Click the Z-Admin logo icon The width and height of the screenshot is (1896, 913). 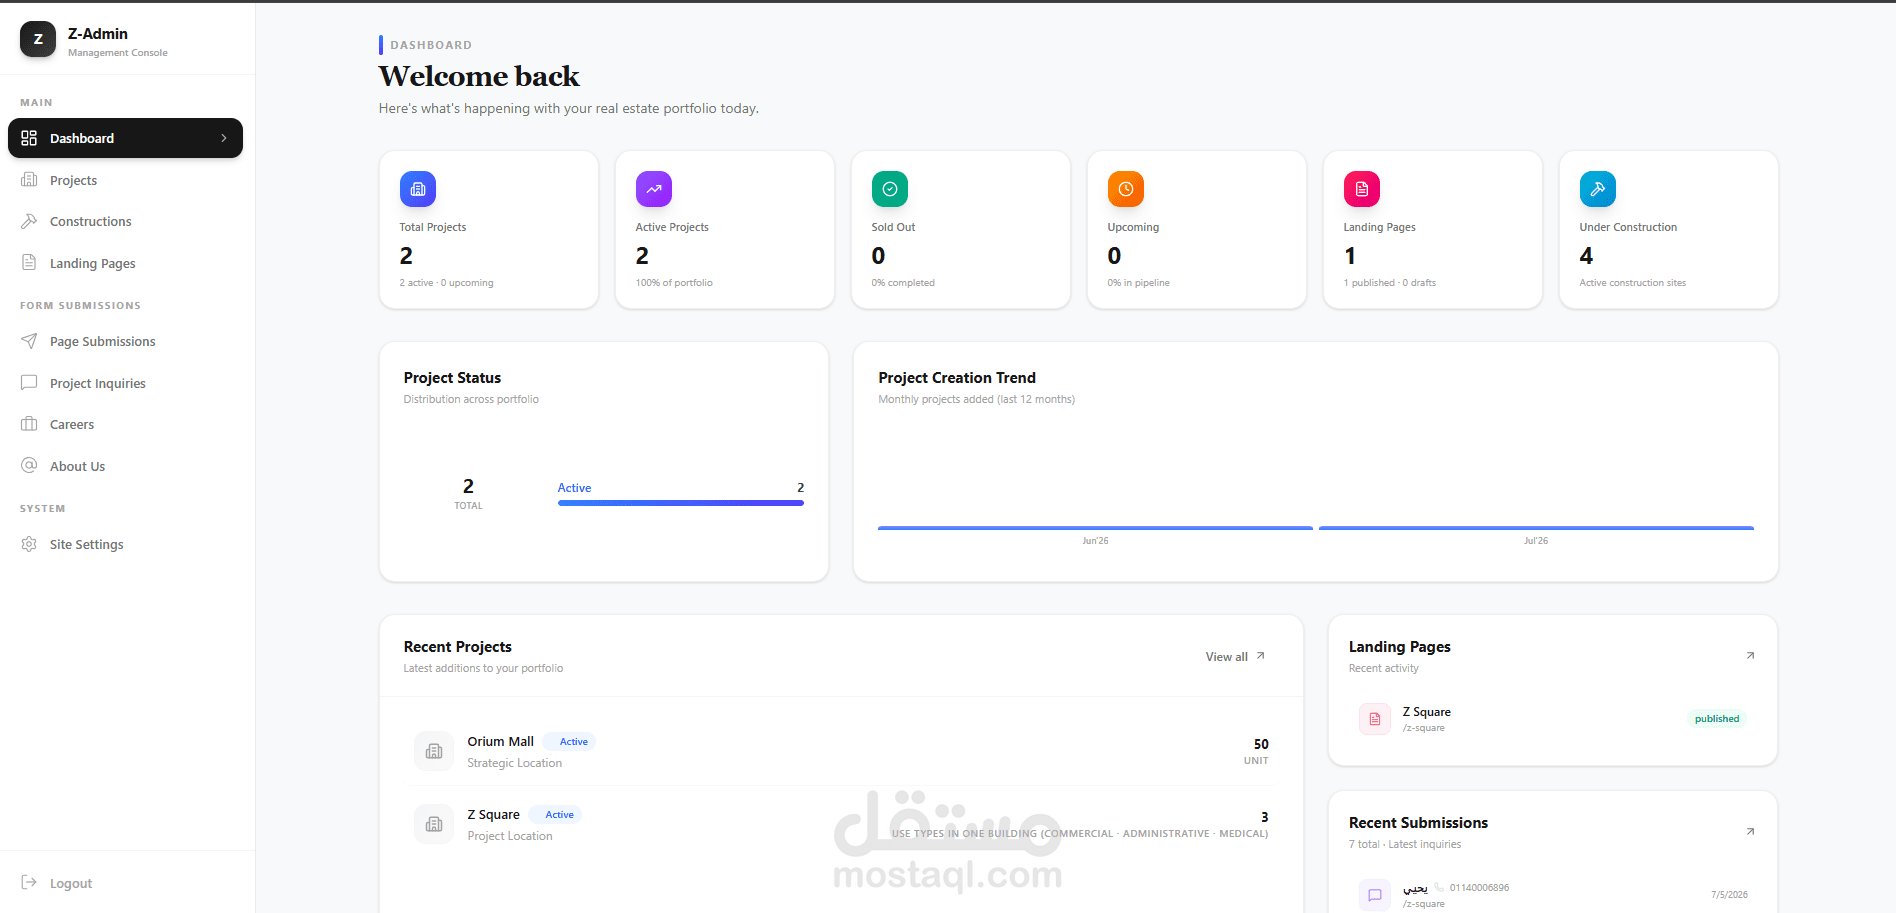pos(38,39)
